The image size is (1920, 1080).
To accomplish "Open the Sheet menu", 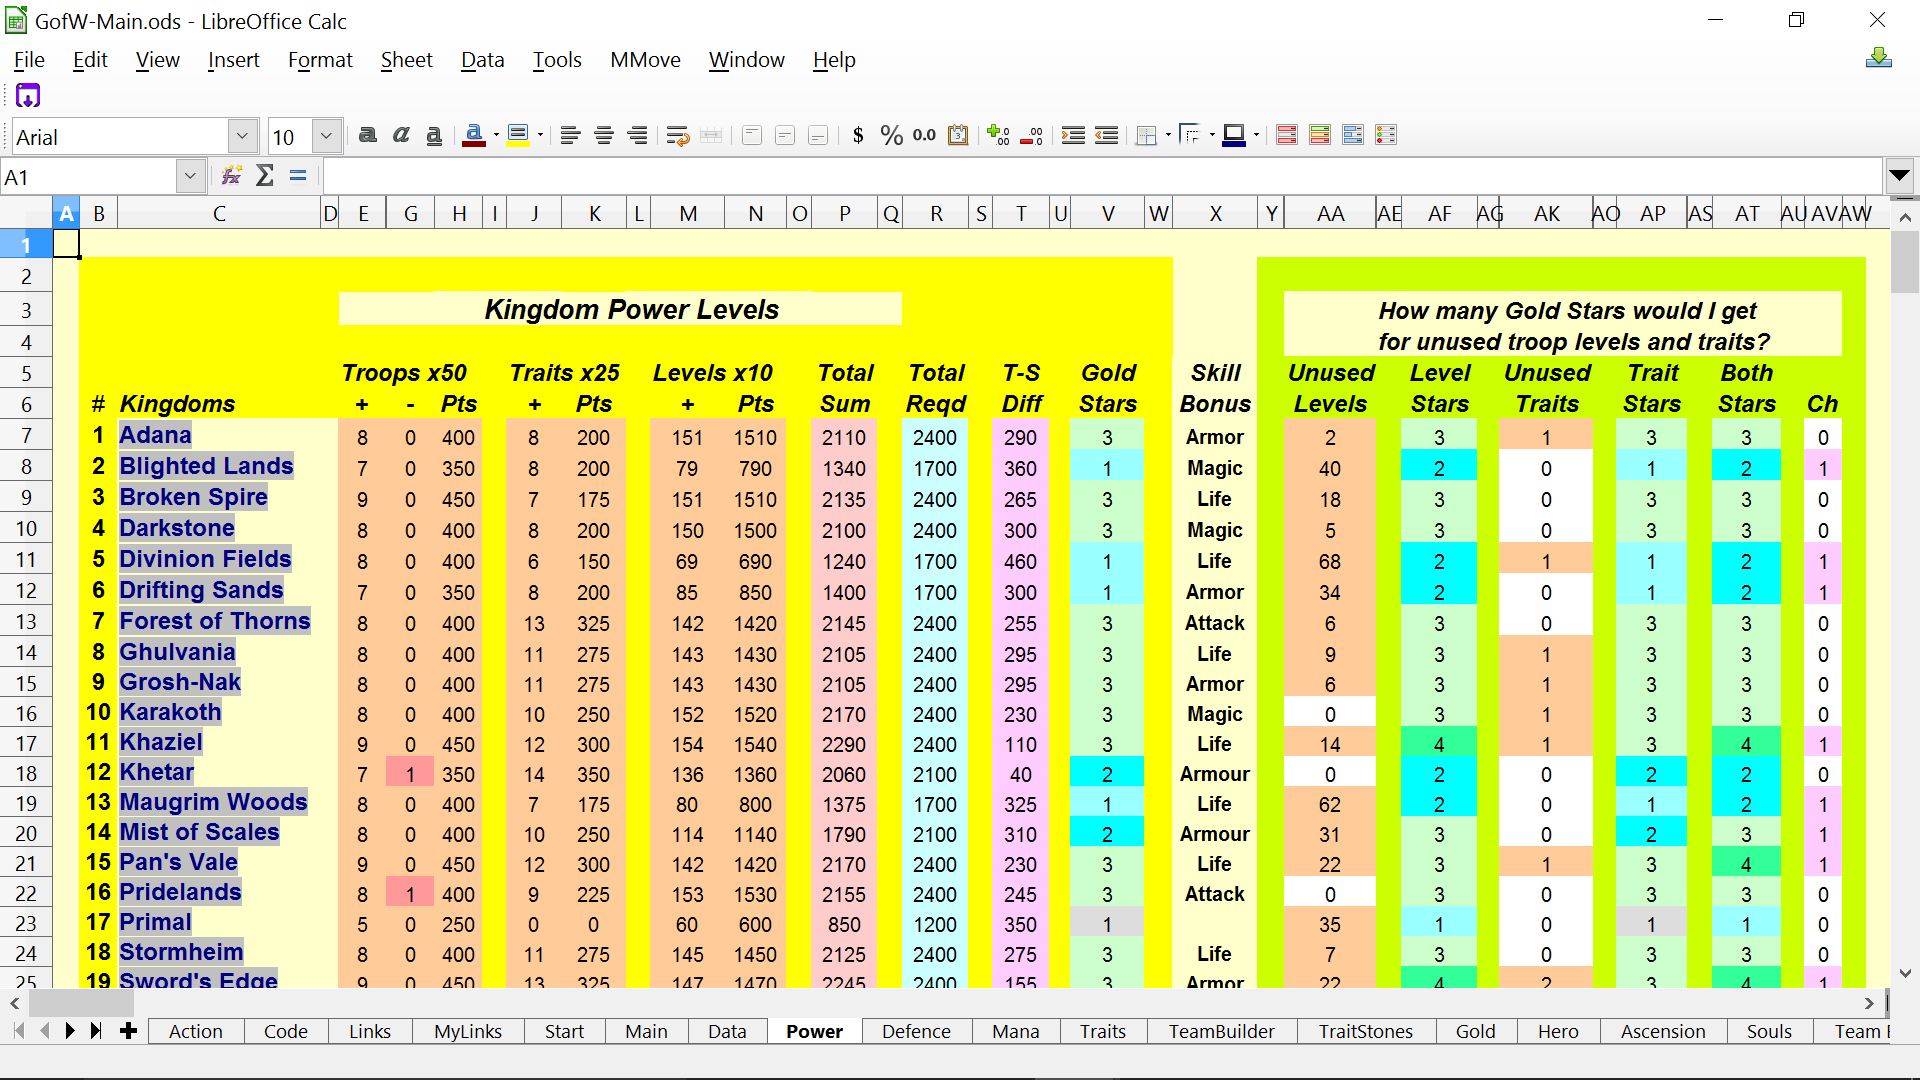I will 406,60.
